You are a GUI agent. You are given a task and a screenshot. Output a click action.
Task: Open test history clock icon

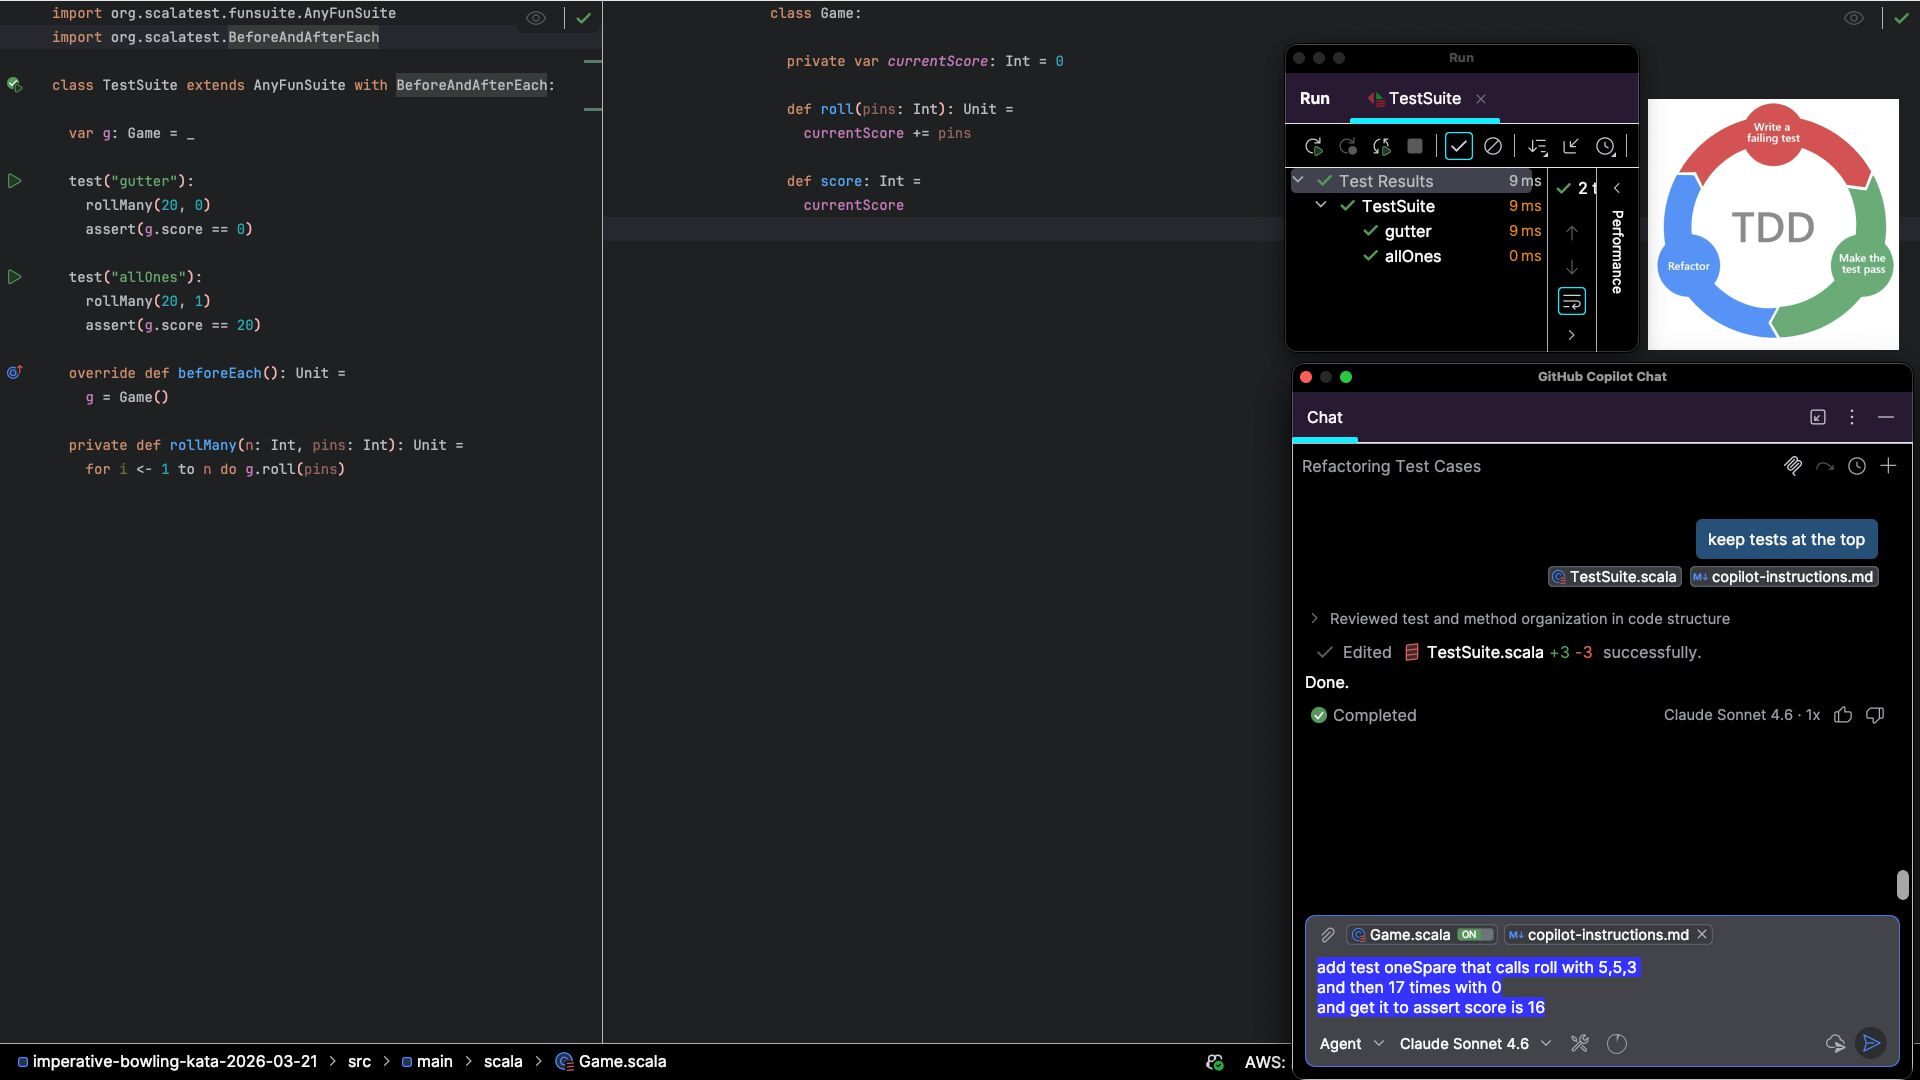(x=1605, y=146)
